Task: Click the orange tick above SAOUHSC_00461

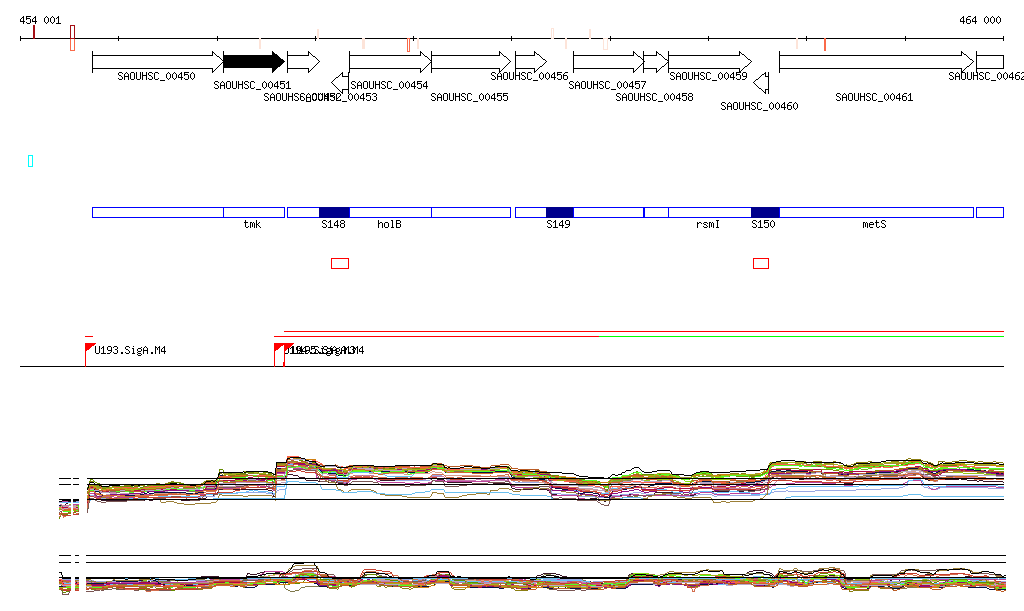Action: (825, 44)
